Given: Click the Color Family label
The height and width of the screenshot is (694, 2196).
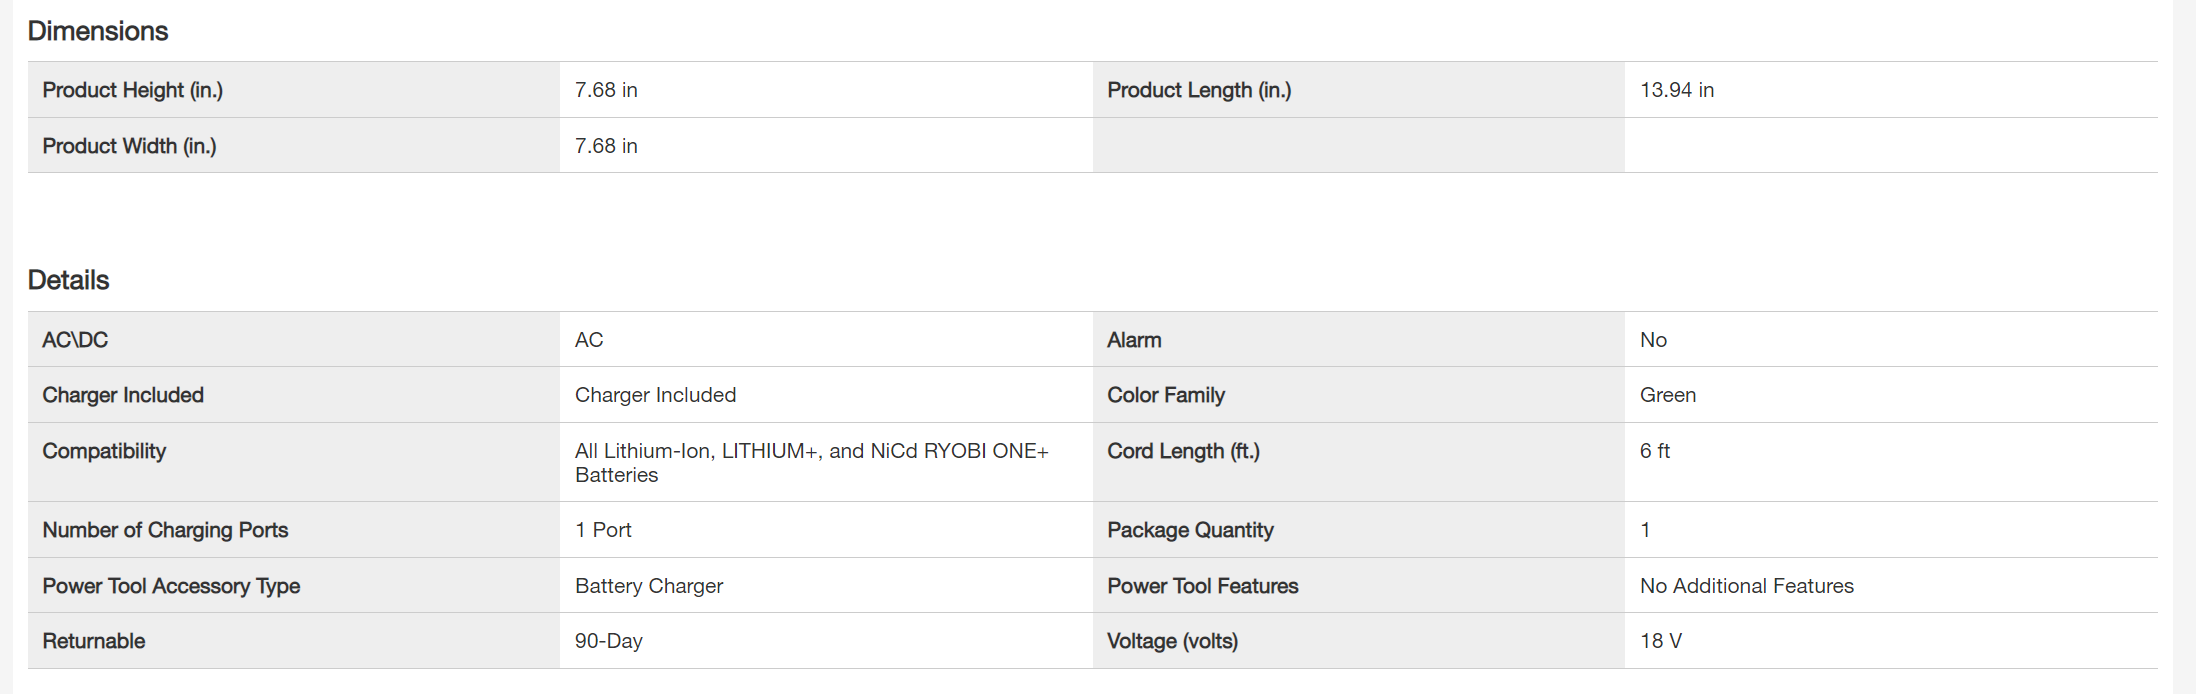Looking at the screenshot, I should [1165, 395].
